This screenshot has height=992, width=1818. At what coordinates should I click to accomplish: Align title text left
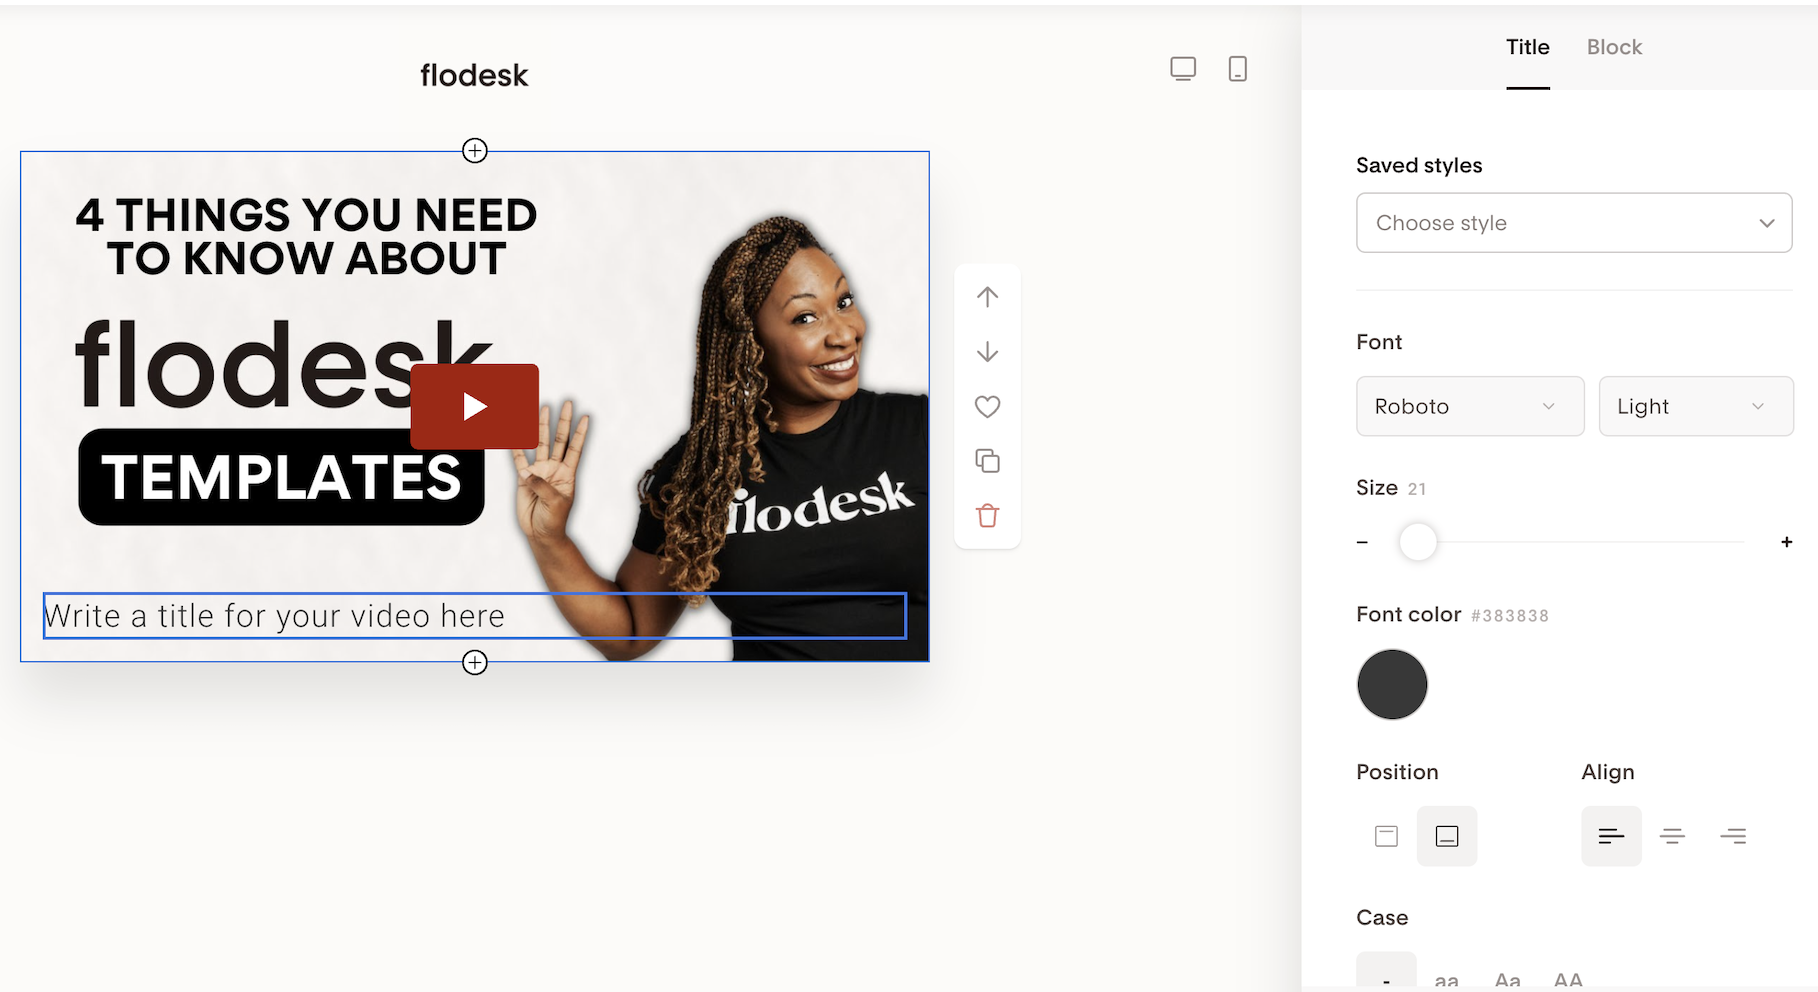(x=1611, y=836)
